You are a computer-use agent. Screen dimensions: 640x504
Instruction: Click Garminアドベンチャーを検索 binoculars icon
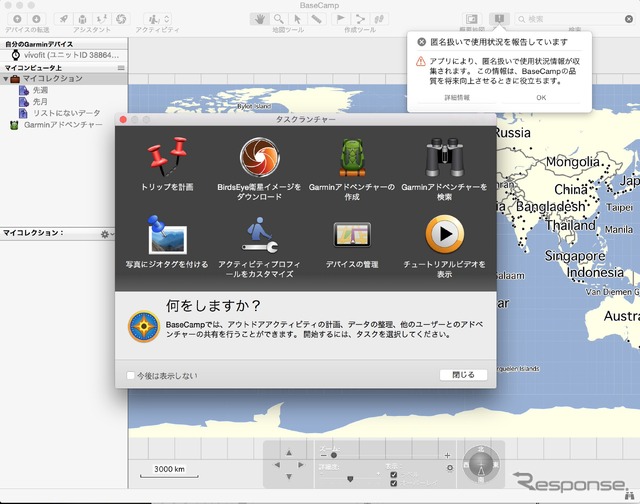pos(444,157)
